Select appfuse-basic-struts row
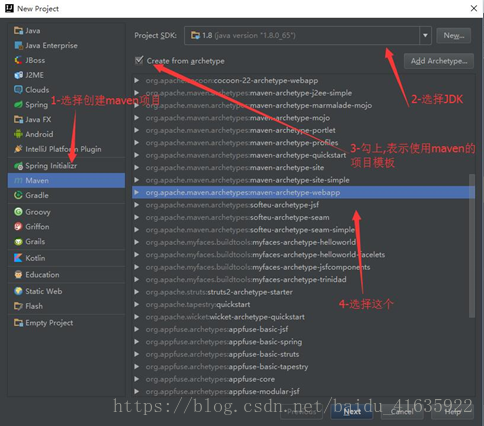The height and width of the screenshot is (426, 484). point(303,354)
